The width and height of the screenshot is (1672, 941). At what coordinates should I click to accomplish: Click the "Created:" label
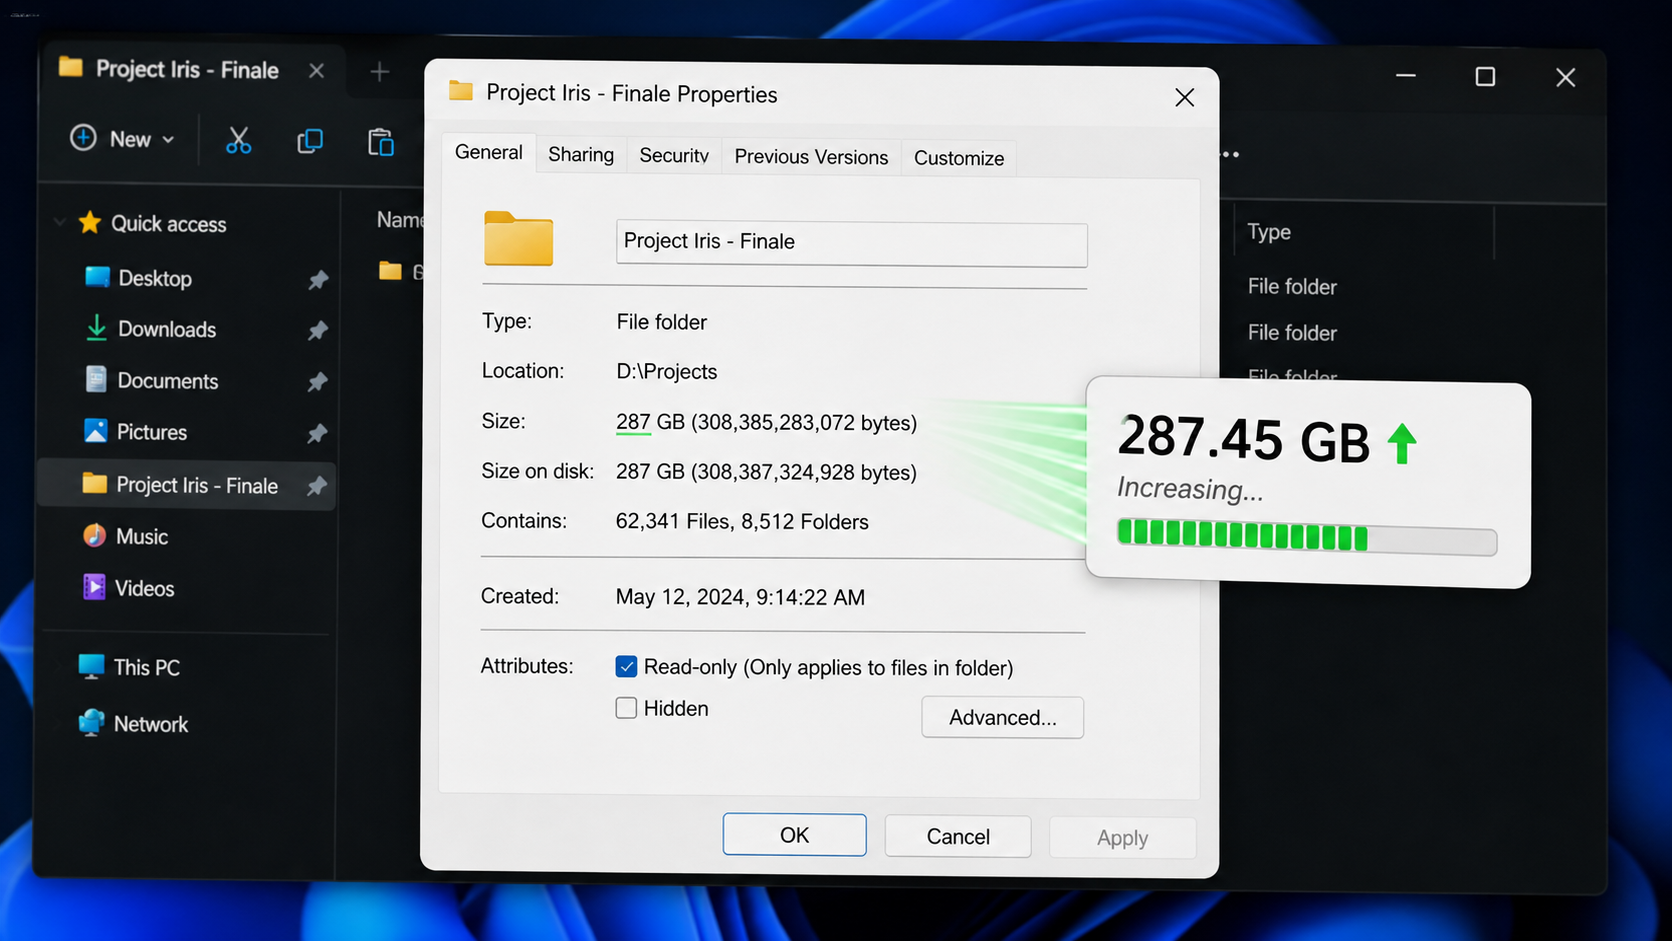point(520,596)
